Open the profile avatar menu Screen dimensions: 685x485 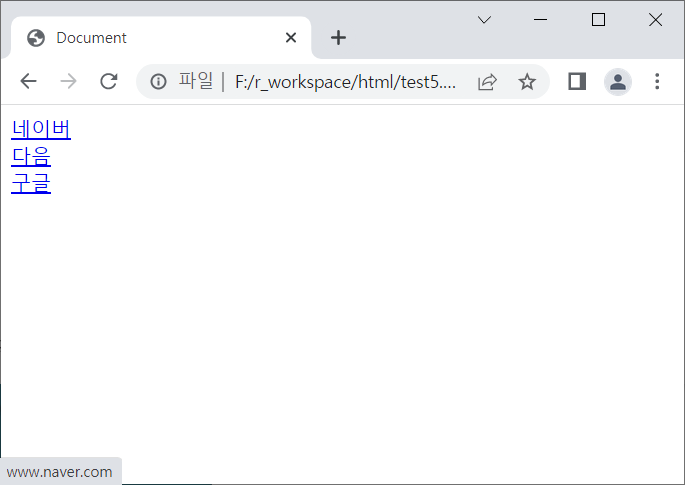click(x=618, y=82)
